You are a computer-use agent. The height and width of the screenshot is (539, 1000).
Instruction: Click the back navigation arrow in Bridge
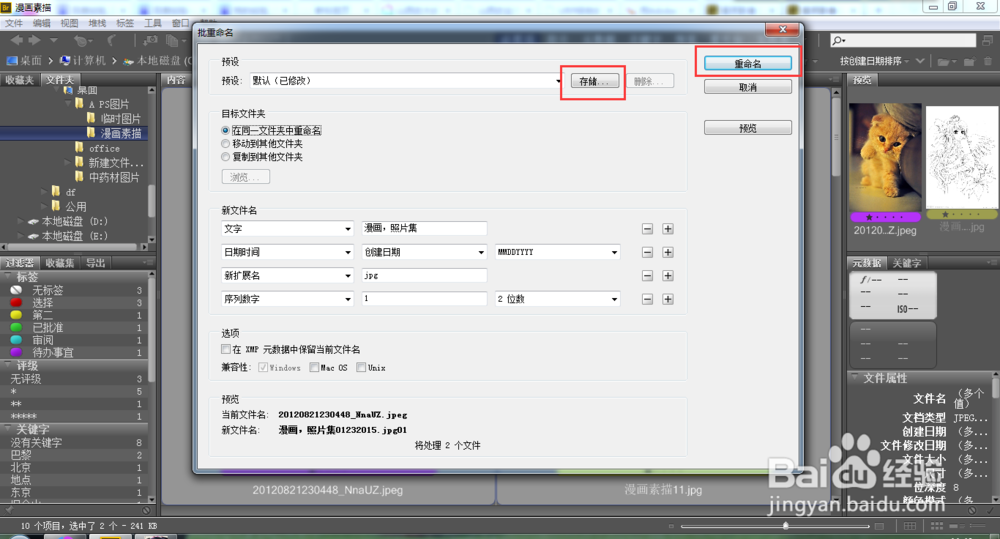[x=17, y=40]
